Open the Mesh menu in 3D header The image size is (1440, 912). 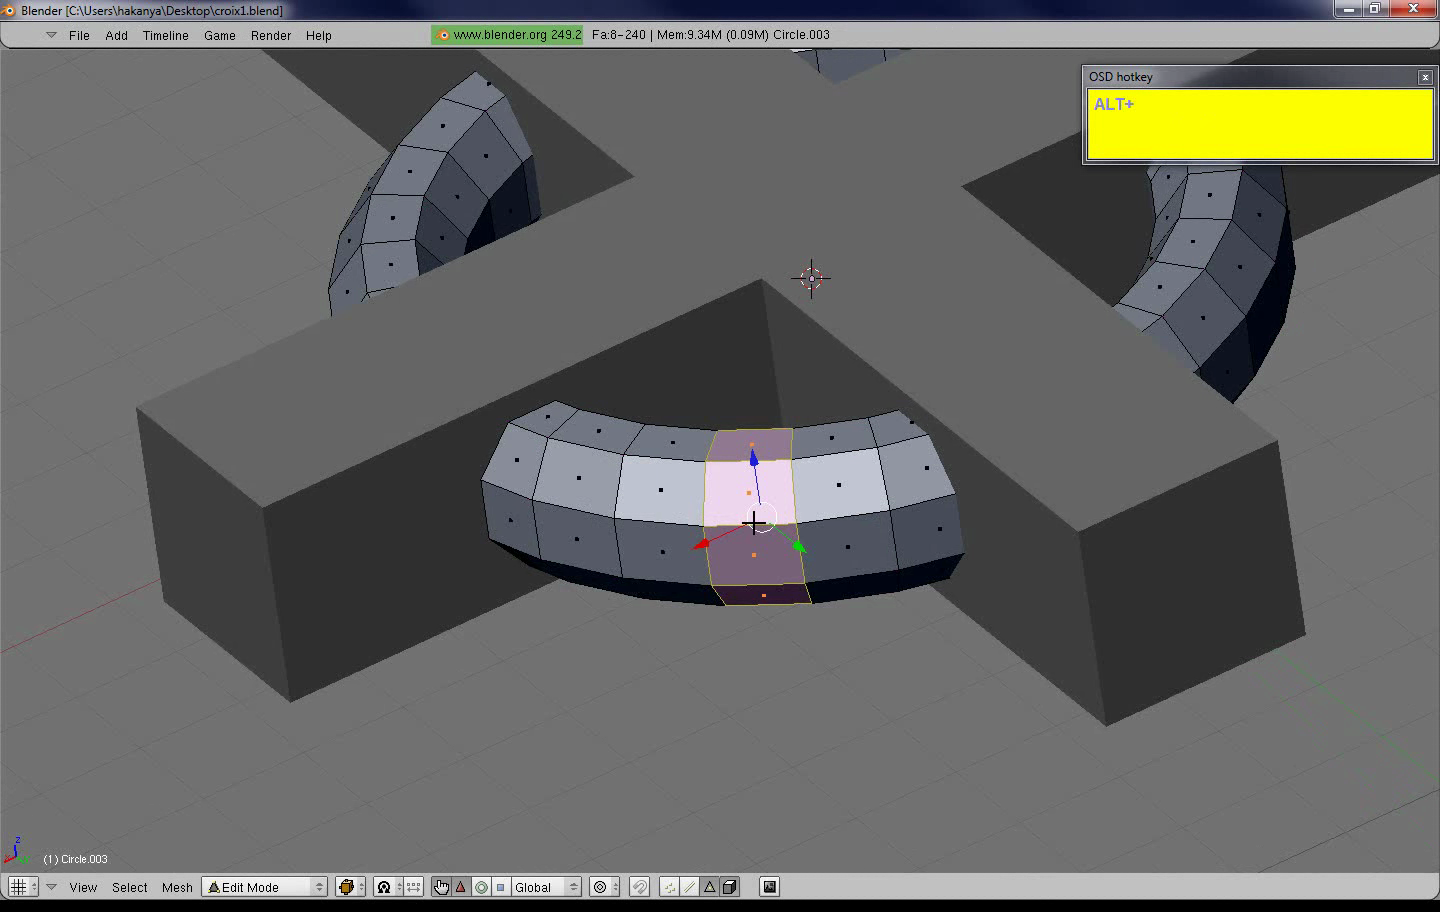point(177,887)
